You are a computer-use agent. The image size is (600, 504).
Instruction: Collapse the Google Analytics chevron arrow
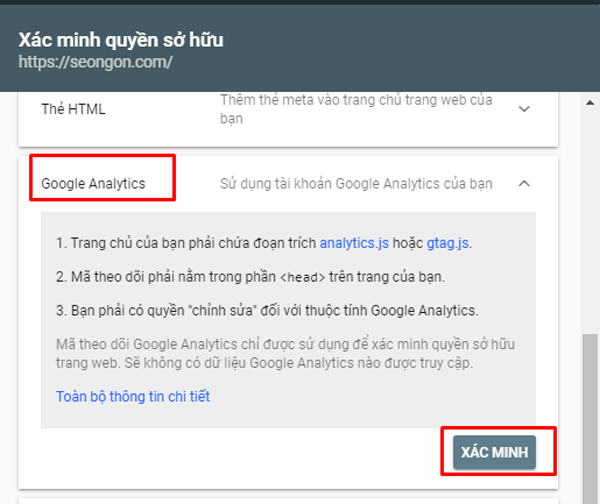pos(524,184)
